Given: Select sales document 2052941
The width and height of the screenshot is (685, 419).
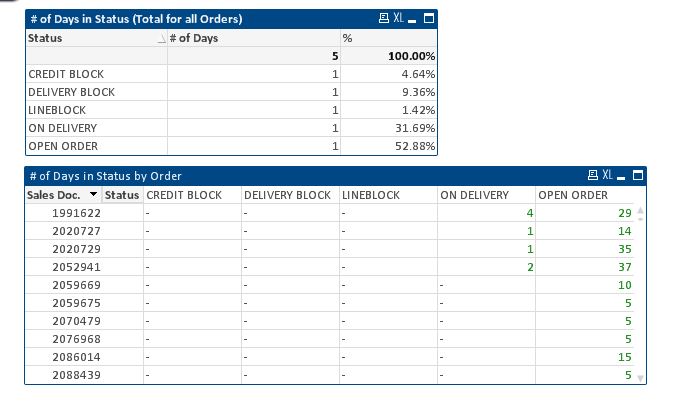Looking at the screenshot, I should [77, 267].
